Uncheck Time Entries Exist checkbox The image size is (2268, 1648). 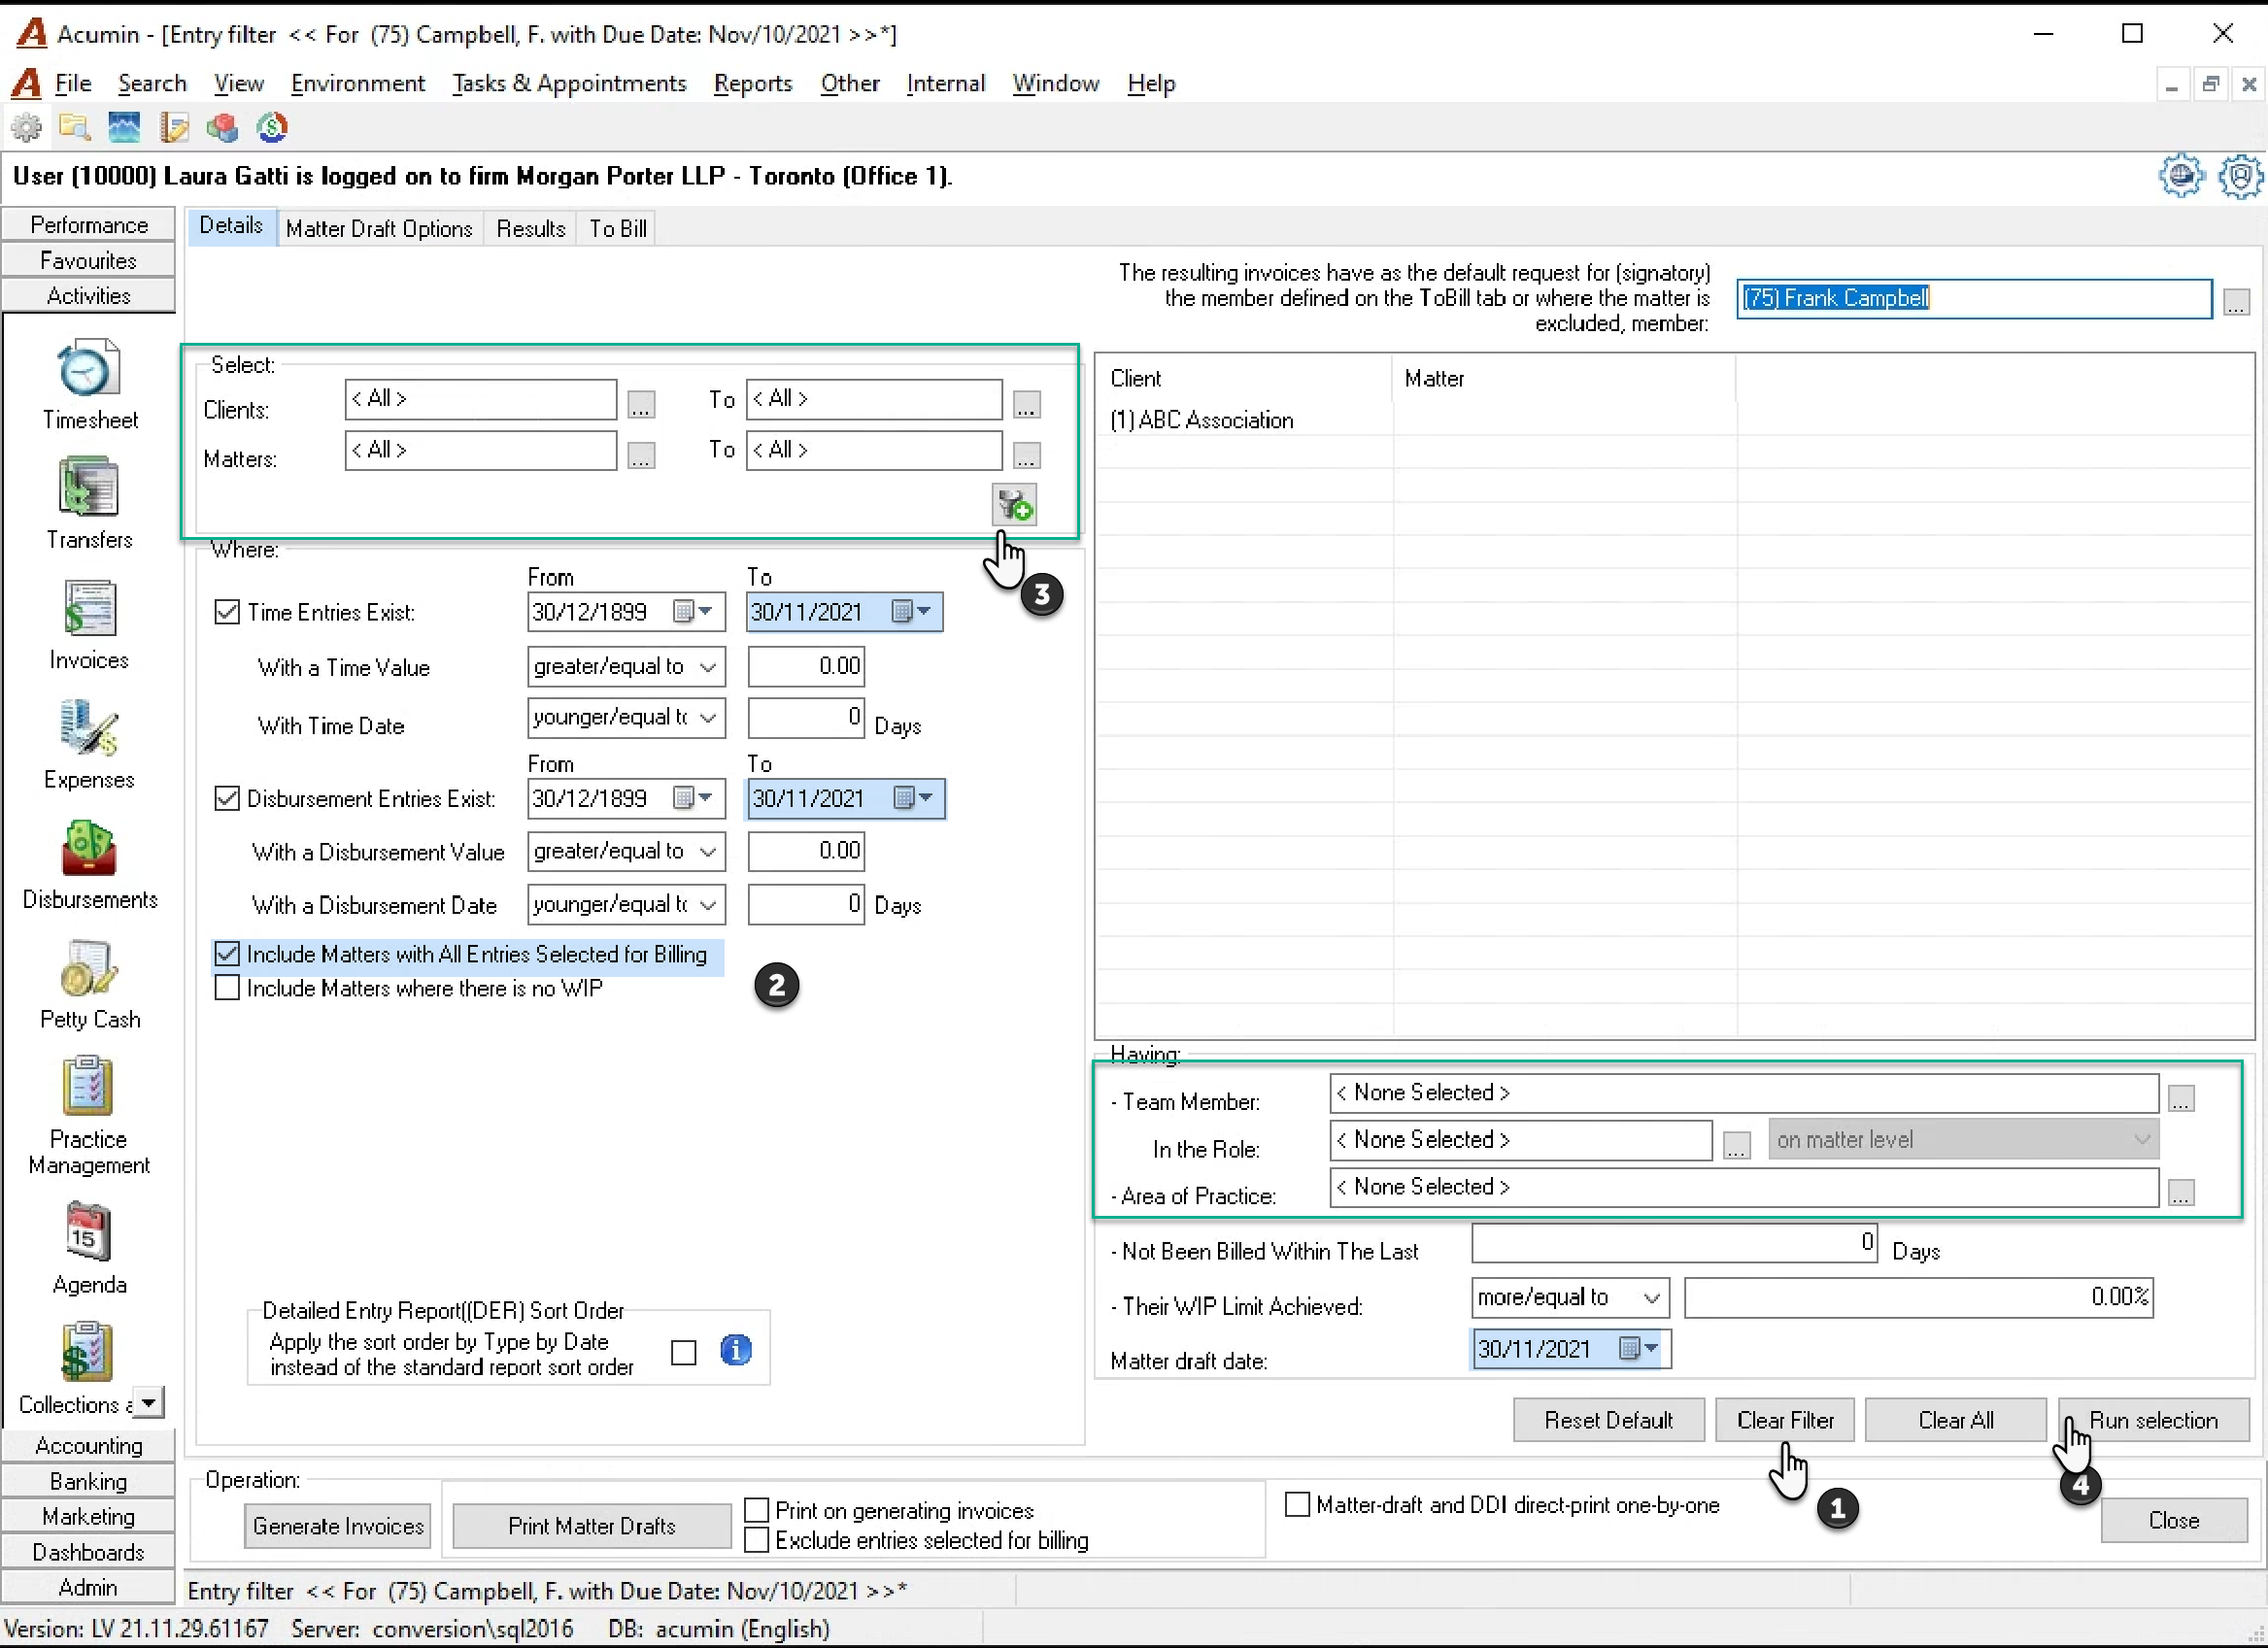227,612
